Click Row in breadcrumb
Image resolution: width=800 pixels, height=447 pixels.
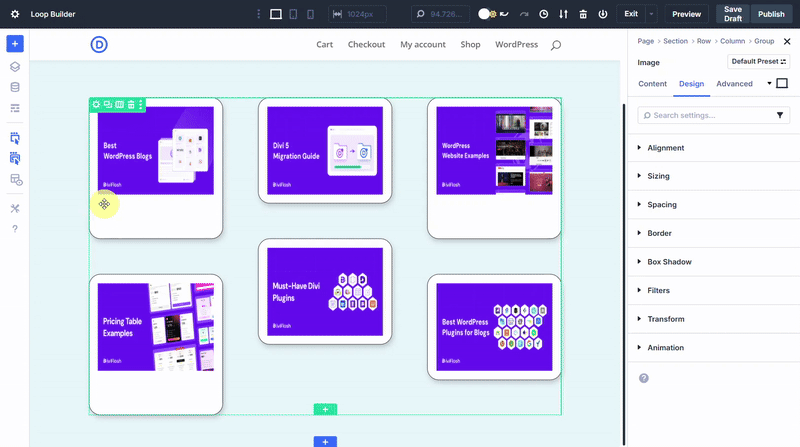click(704, 41)
